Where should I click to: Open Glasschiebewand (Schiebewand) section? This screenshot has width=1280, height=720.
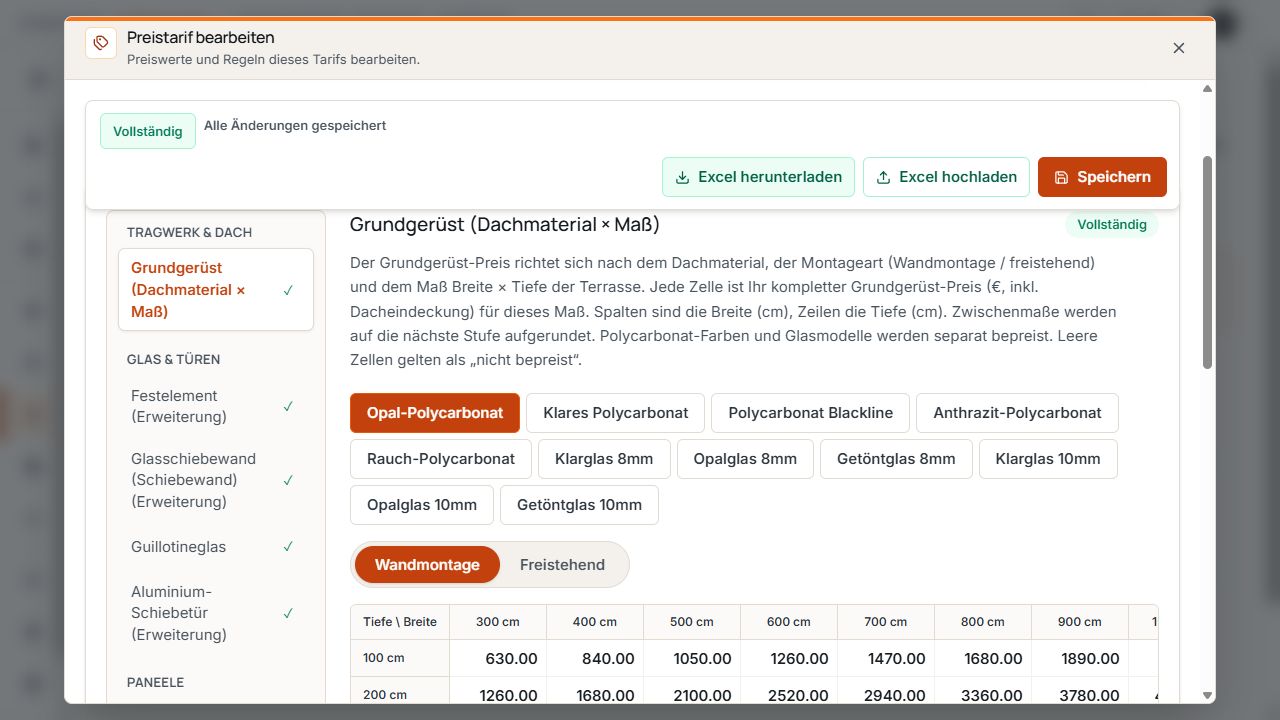point(215,480)
